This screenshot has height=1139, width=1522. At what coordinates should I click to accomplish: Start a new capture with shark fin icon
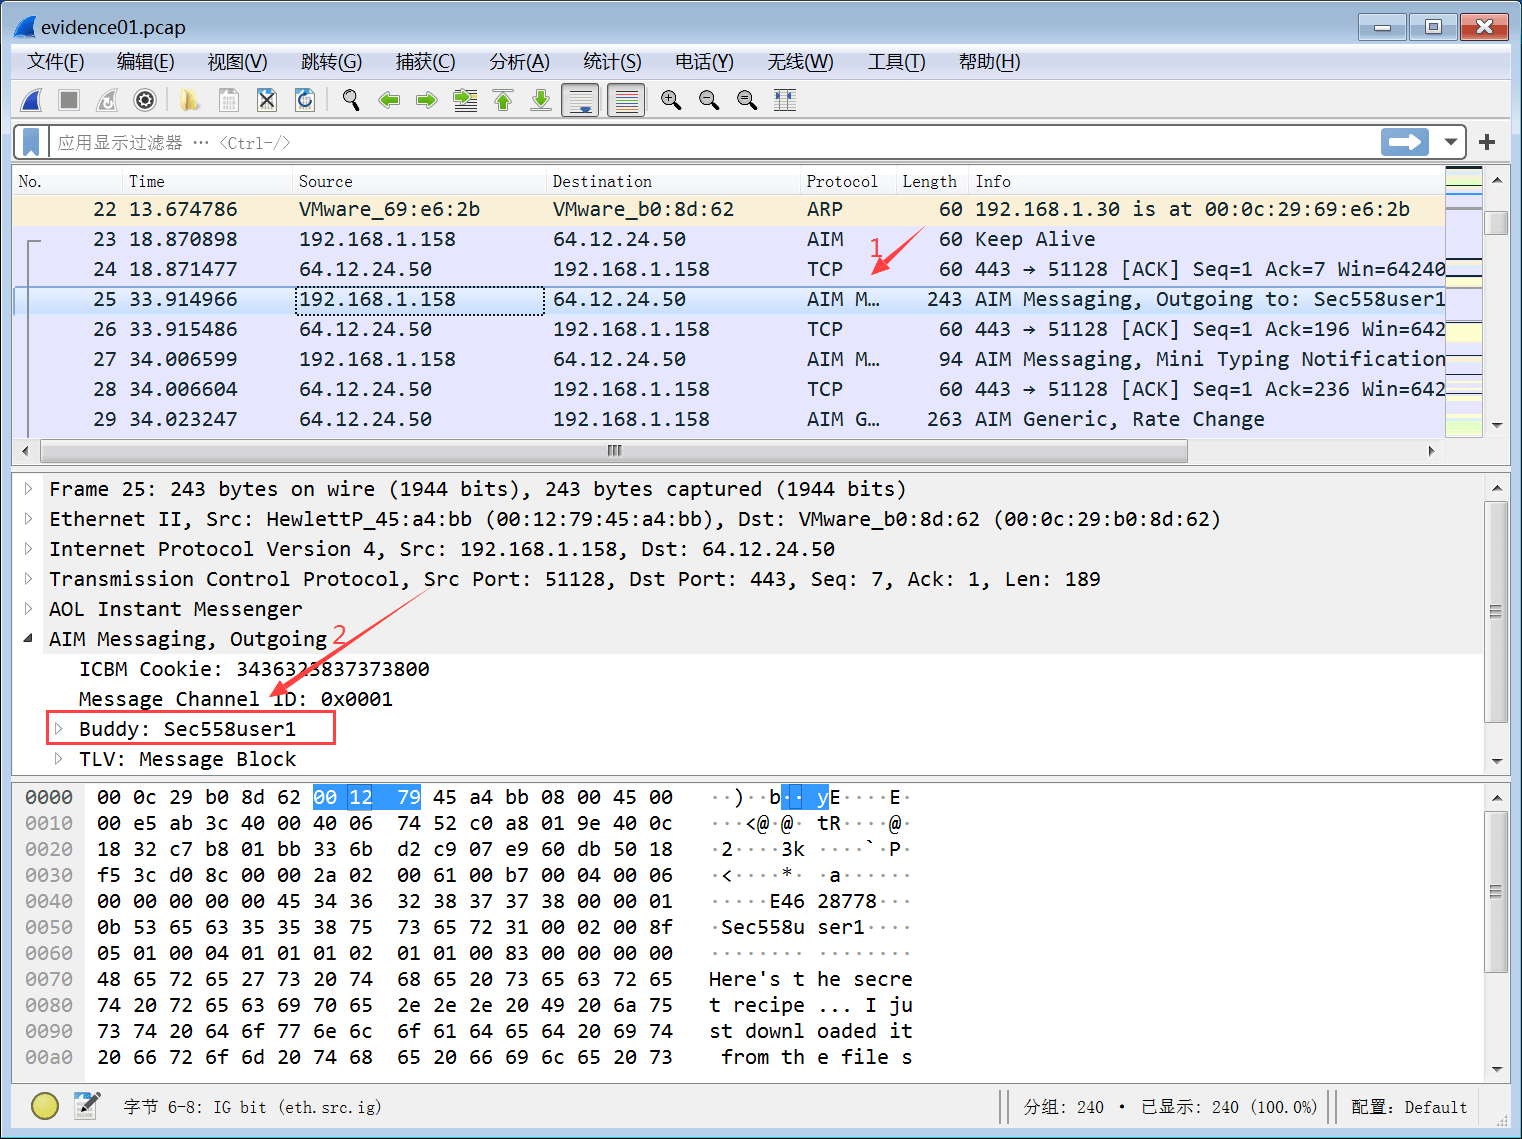[x=32, y=100]
